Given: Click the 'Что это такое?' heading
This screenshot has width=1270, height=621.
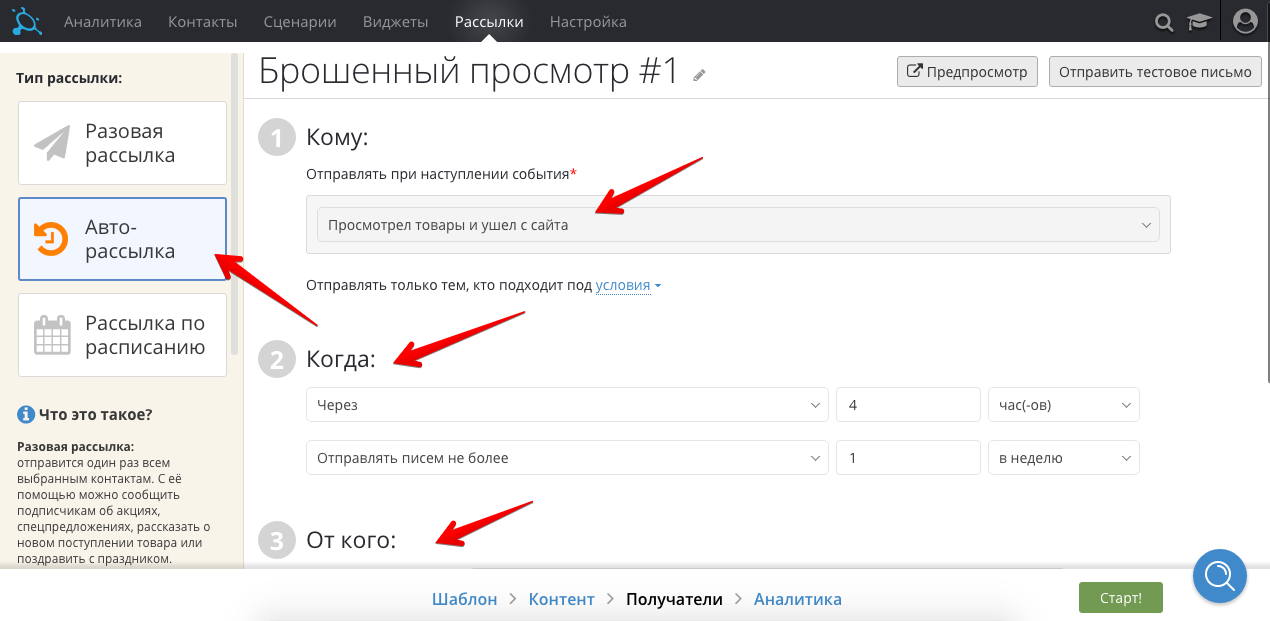Looking at the screenshot, I should pos(95,414).
